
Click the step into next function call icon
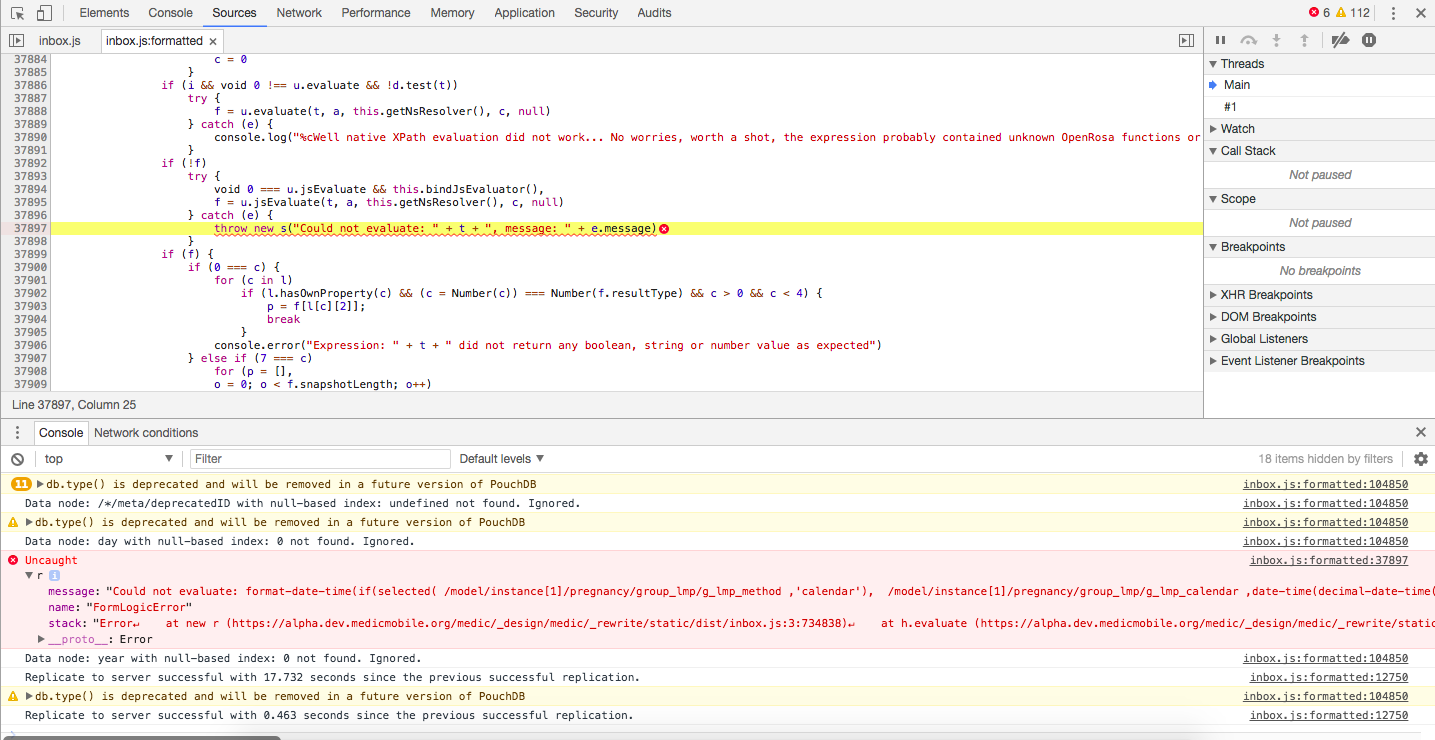(x=1274, y=40)
